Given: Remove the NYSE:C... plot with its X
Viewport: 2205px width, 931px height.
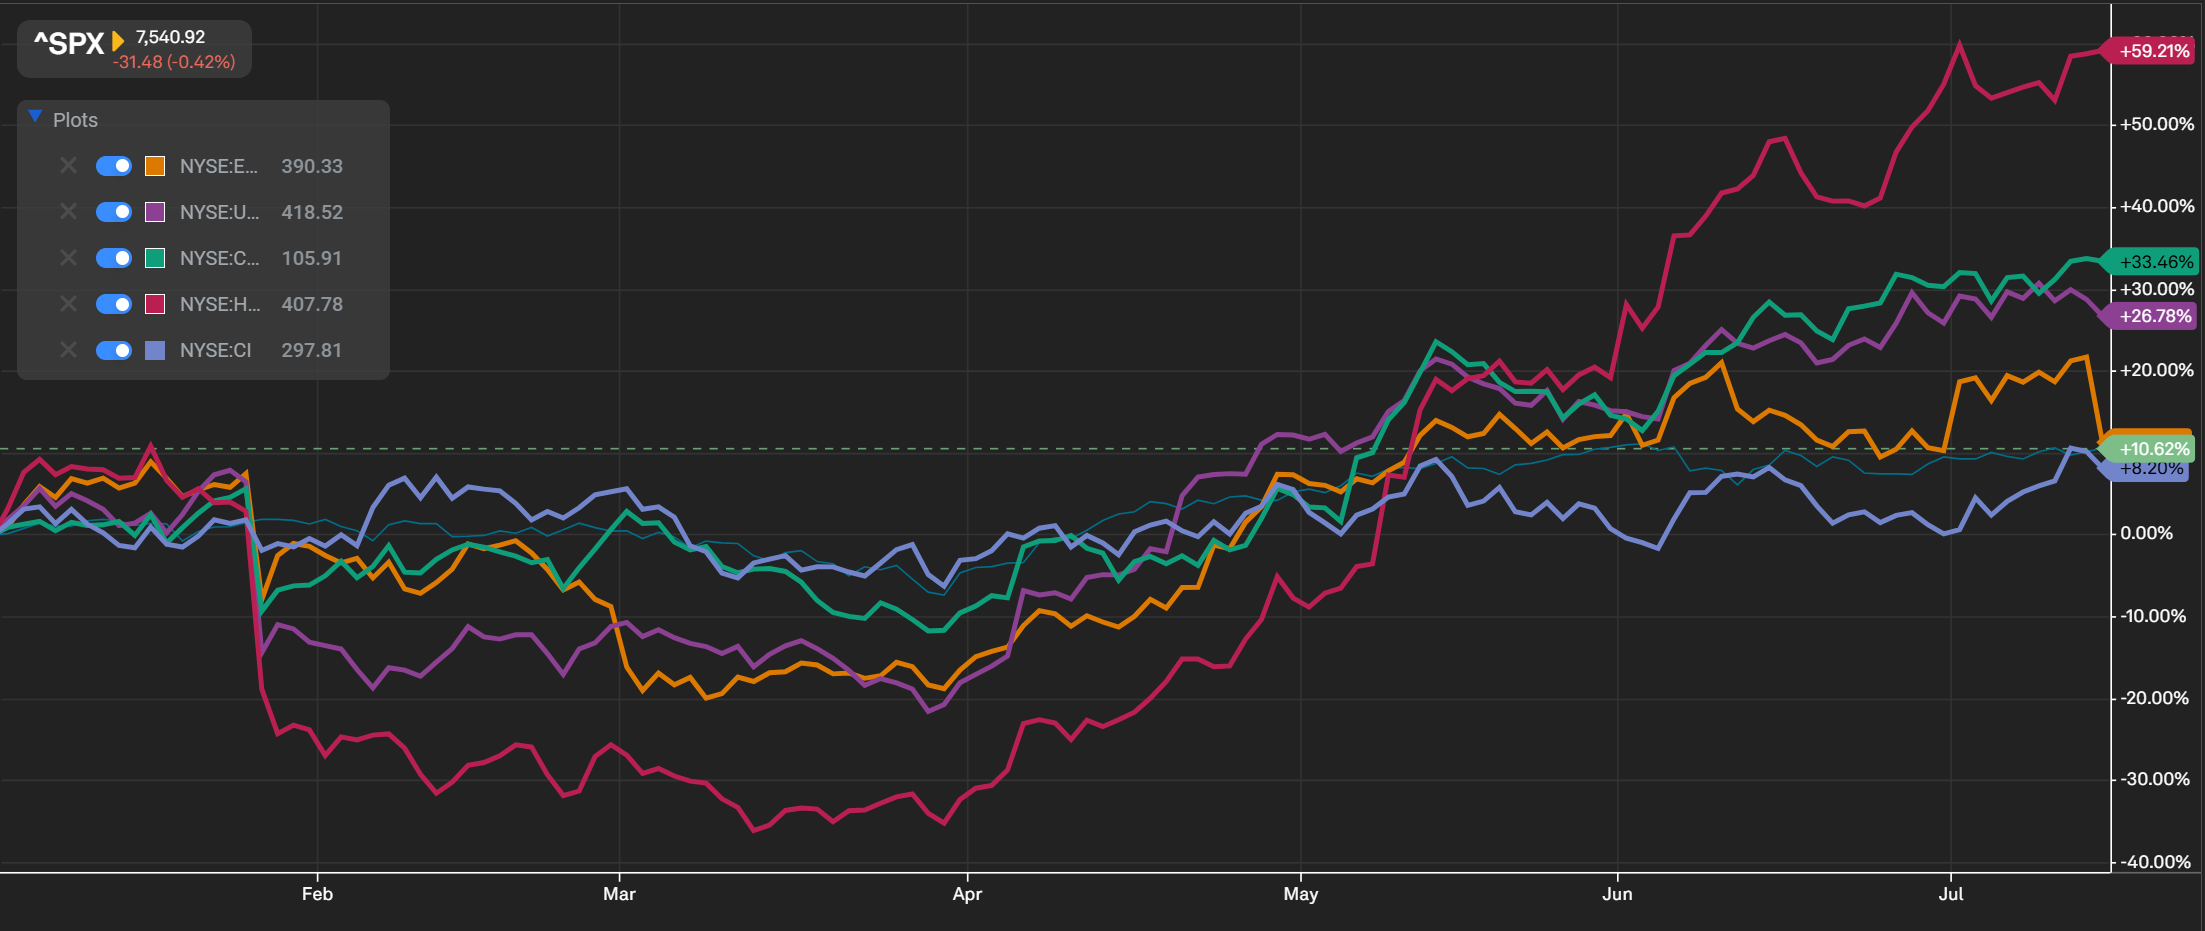Looking at the screenshot, I should point(68,257).
